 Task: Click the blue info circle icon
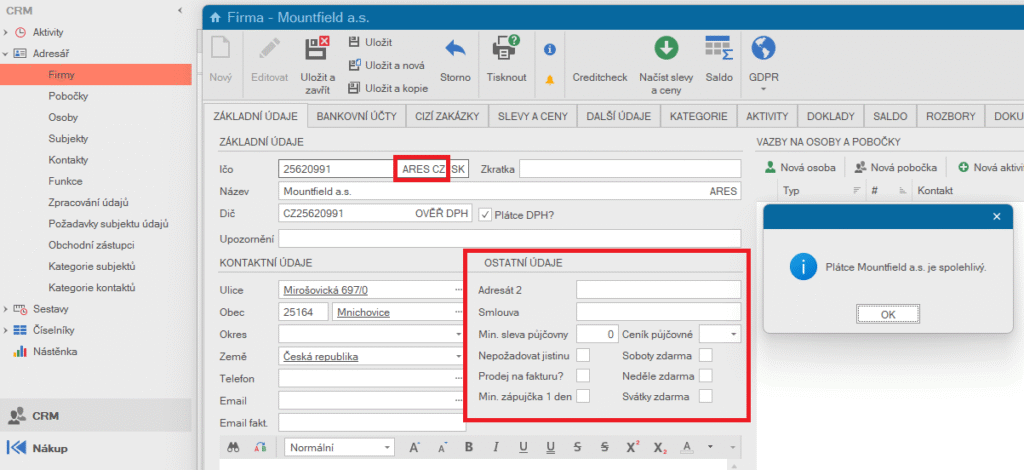point(550,49)
